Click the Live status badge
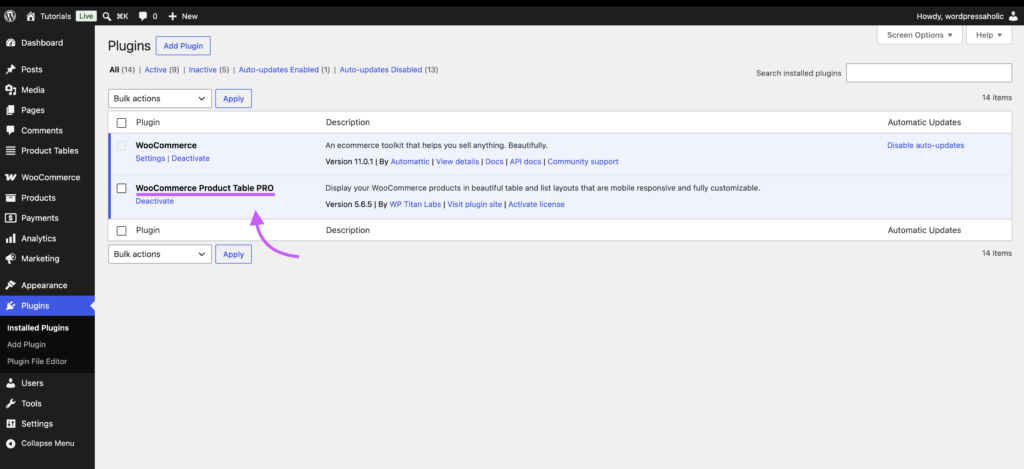 click(x=86, y=16)
